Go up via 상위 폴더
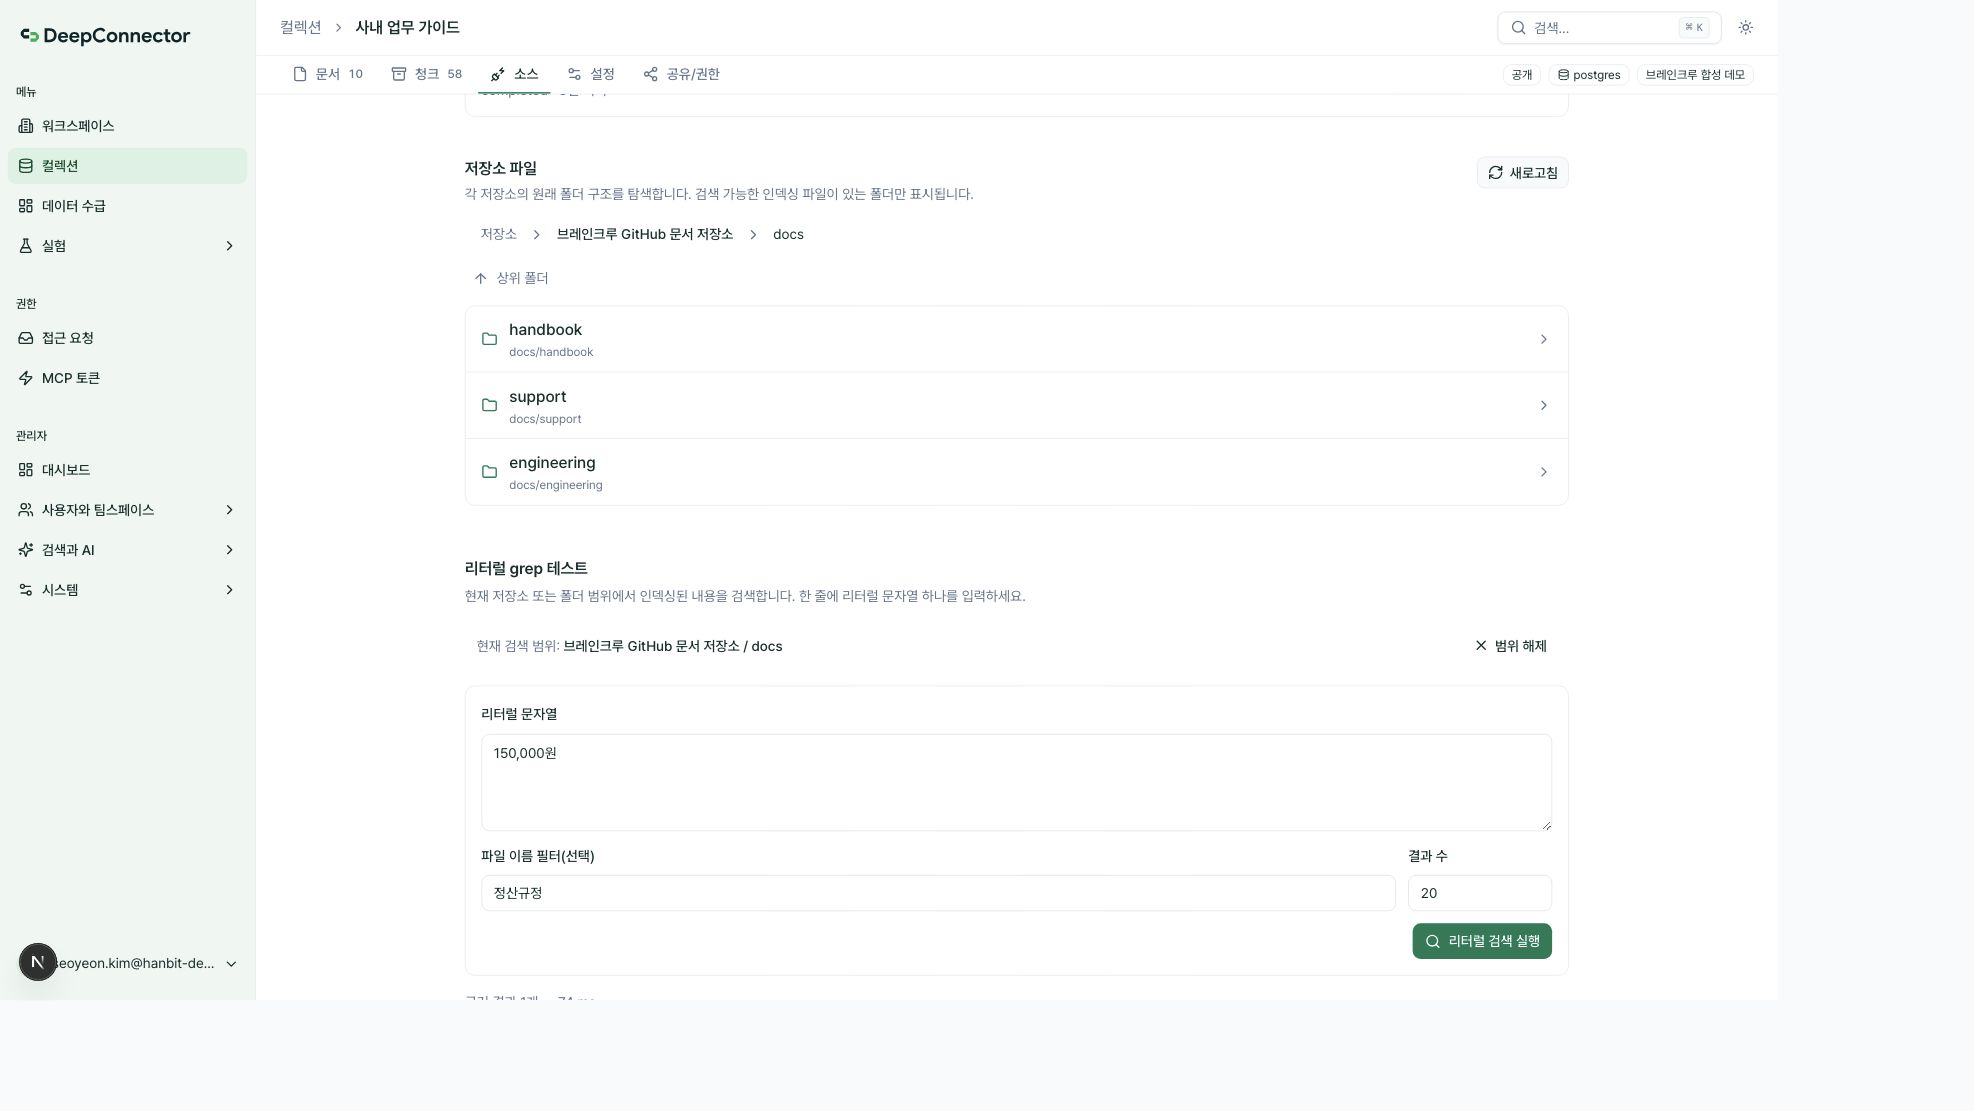 pyautogui.click(x=511, y=278)
